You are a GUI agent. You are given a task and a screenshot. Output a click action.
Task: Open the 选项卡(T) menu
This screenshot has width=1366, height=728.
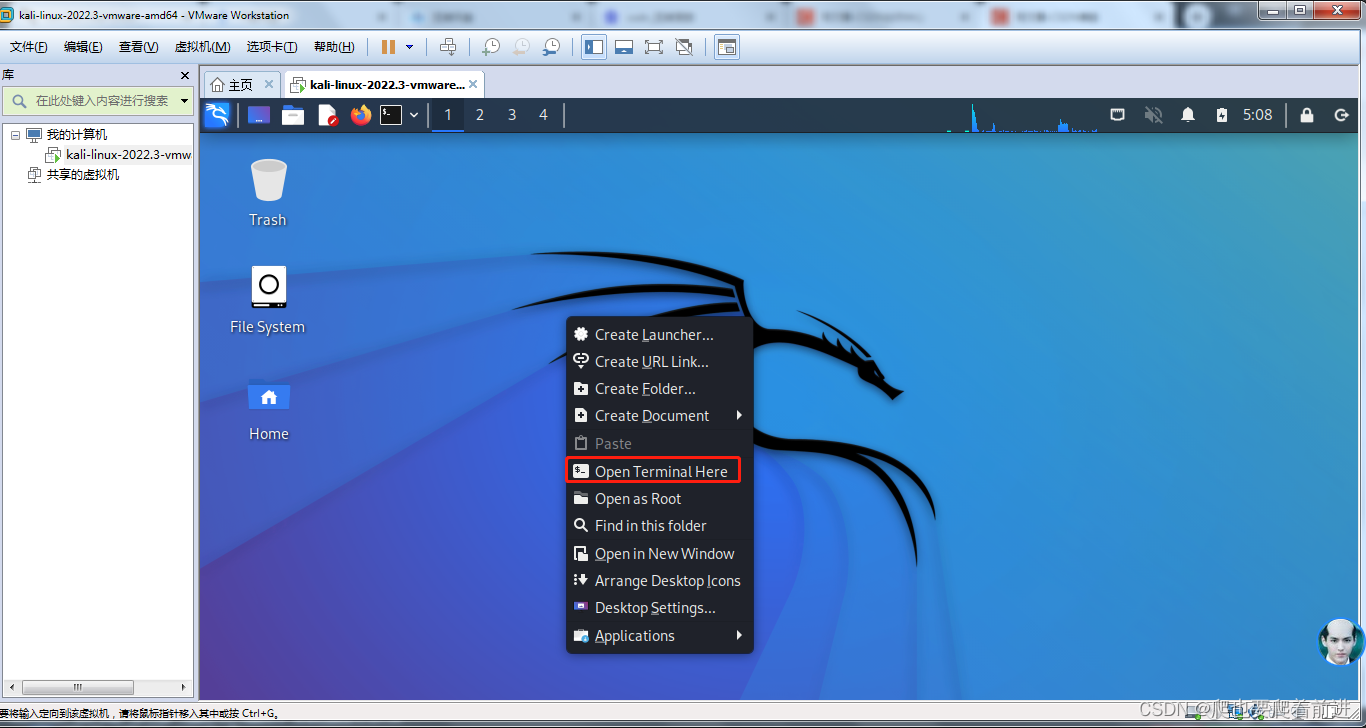coord(272,47)
